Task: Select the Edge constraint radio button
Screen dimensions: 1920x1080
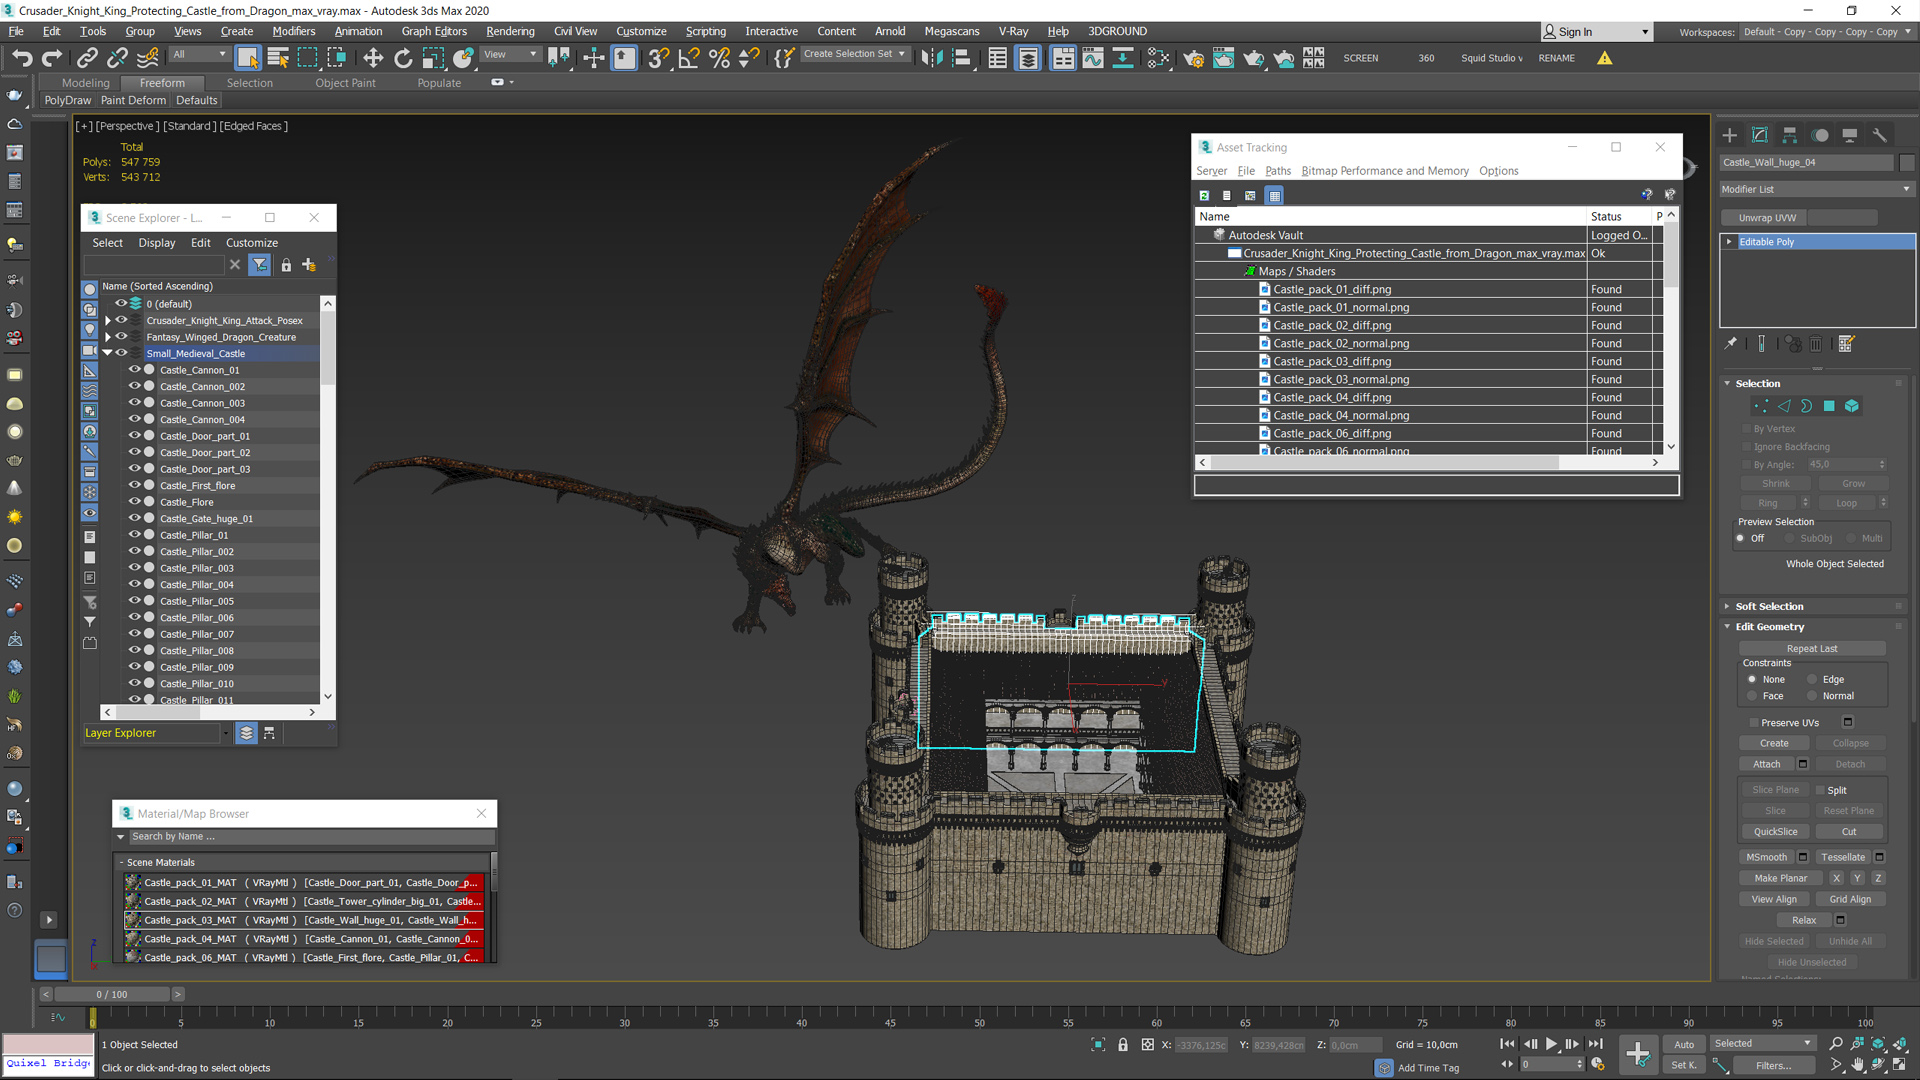Action: tap(1811, 680)
